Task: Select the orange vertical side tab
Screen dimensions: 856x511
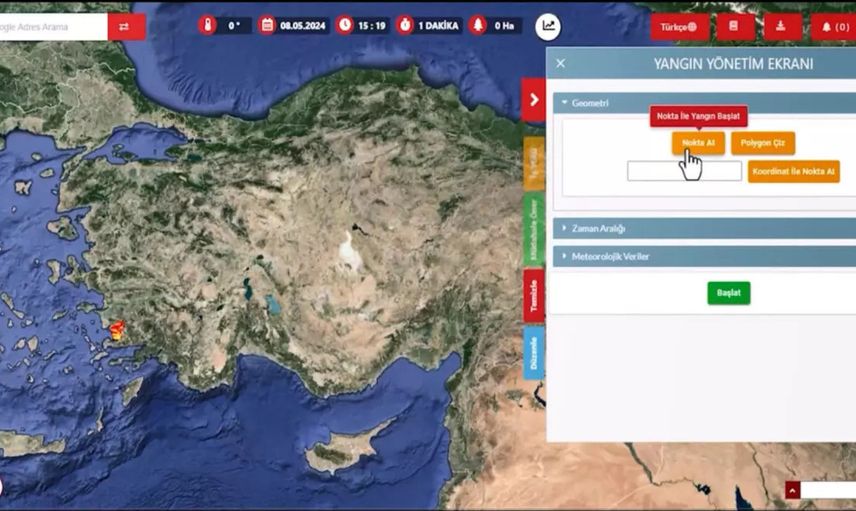Action: [x=534, y=163]
